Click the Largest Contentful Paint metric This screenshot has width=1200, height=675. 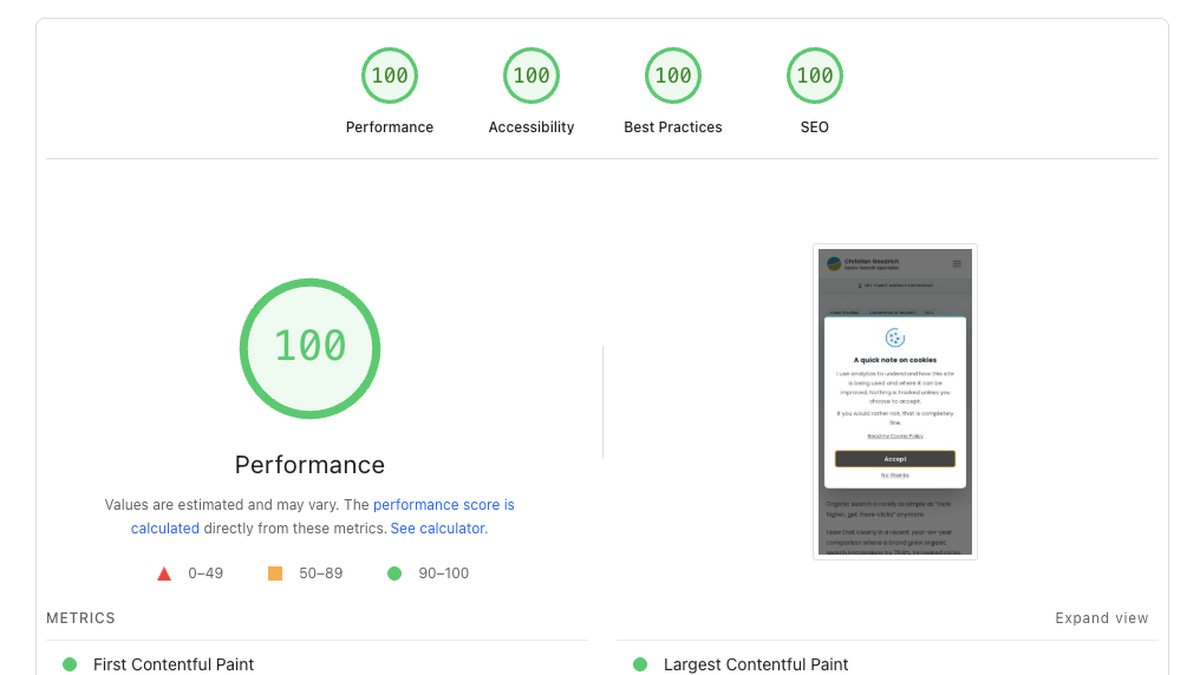tap(756, 664)
